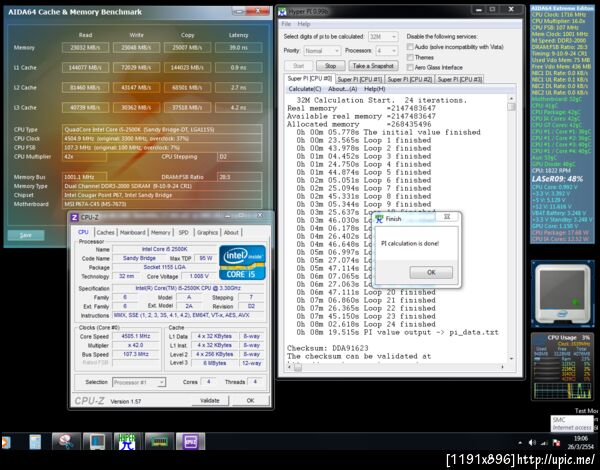The height and width of the screenshot is (470, 600).
Task: Click the Hyper PI horizontal scrollbar thumb
Action: pyautogui.click(x=298, y=367)
